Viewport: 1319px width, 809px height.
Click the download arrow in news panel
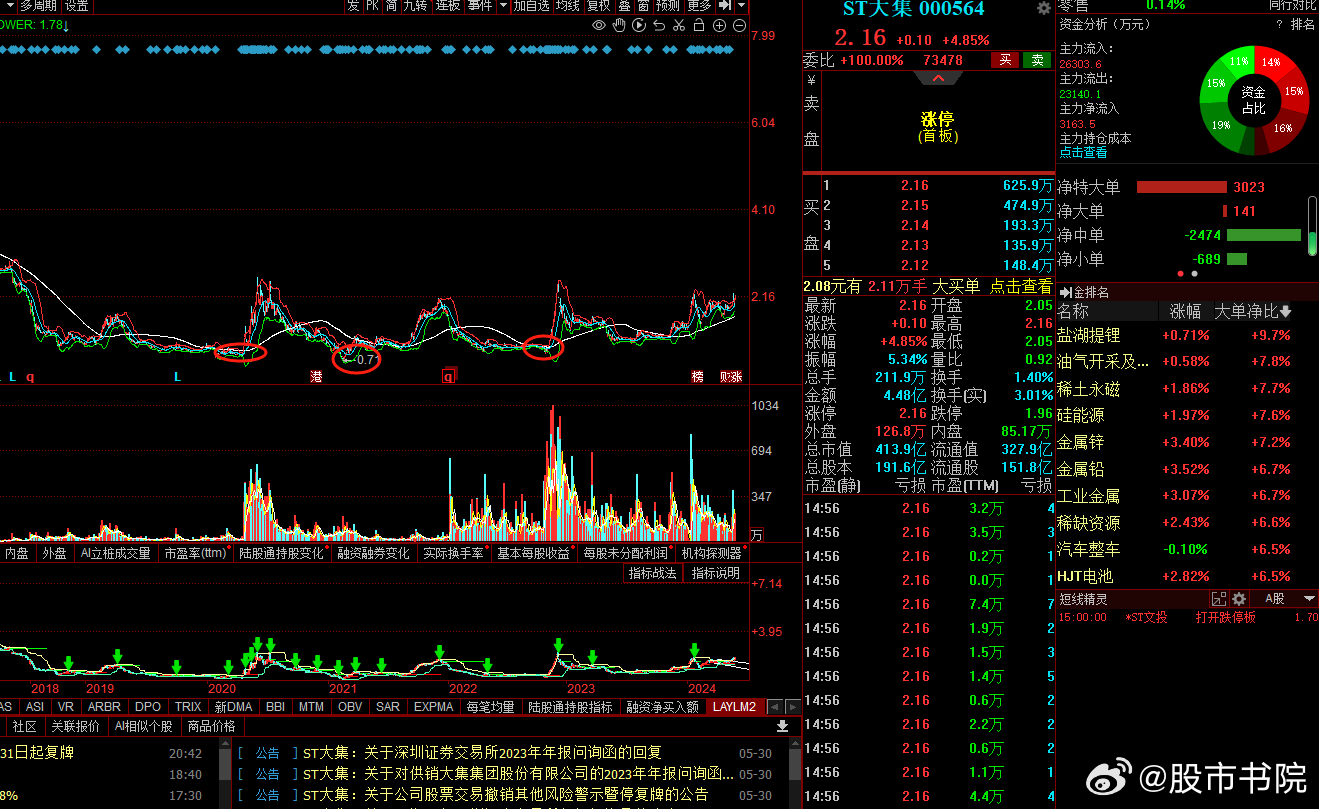[x=783, y=726]
